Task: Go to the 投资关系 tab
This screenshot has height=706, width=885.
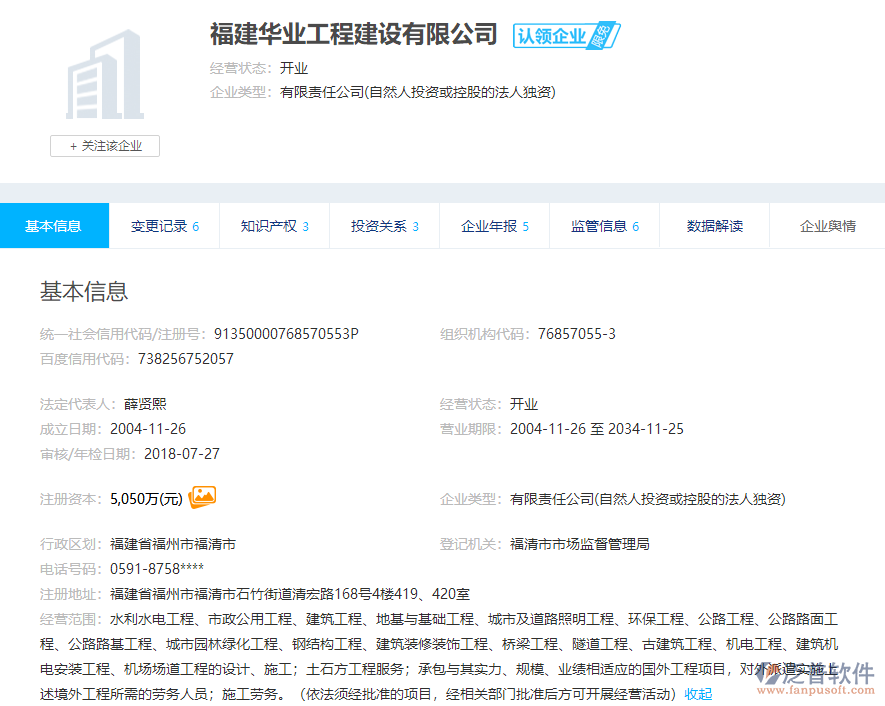Action: pos(384,226)
